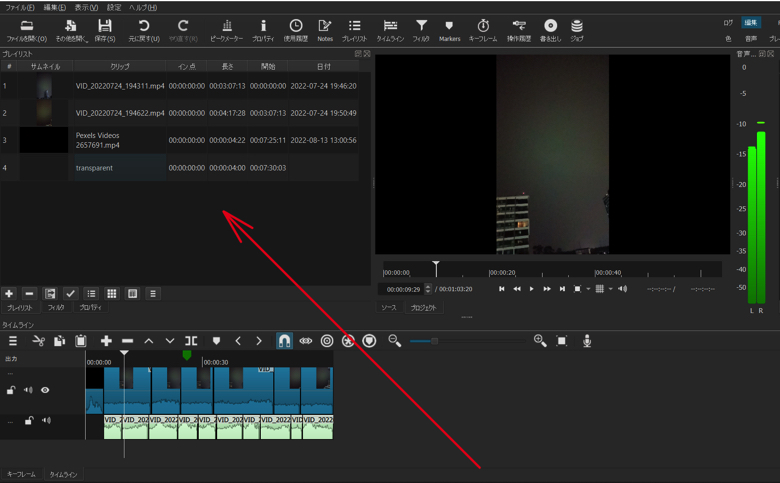Click the player volume speaker icon
Image resolution: width=780 pixels, height=483 pixels.
(x=623, y=289)
